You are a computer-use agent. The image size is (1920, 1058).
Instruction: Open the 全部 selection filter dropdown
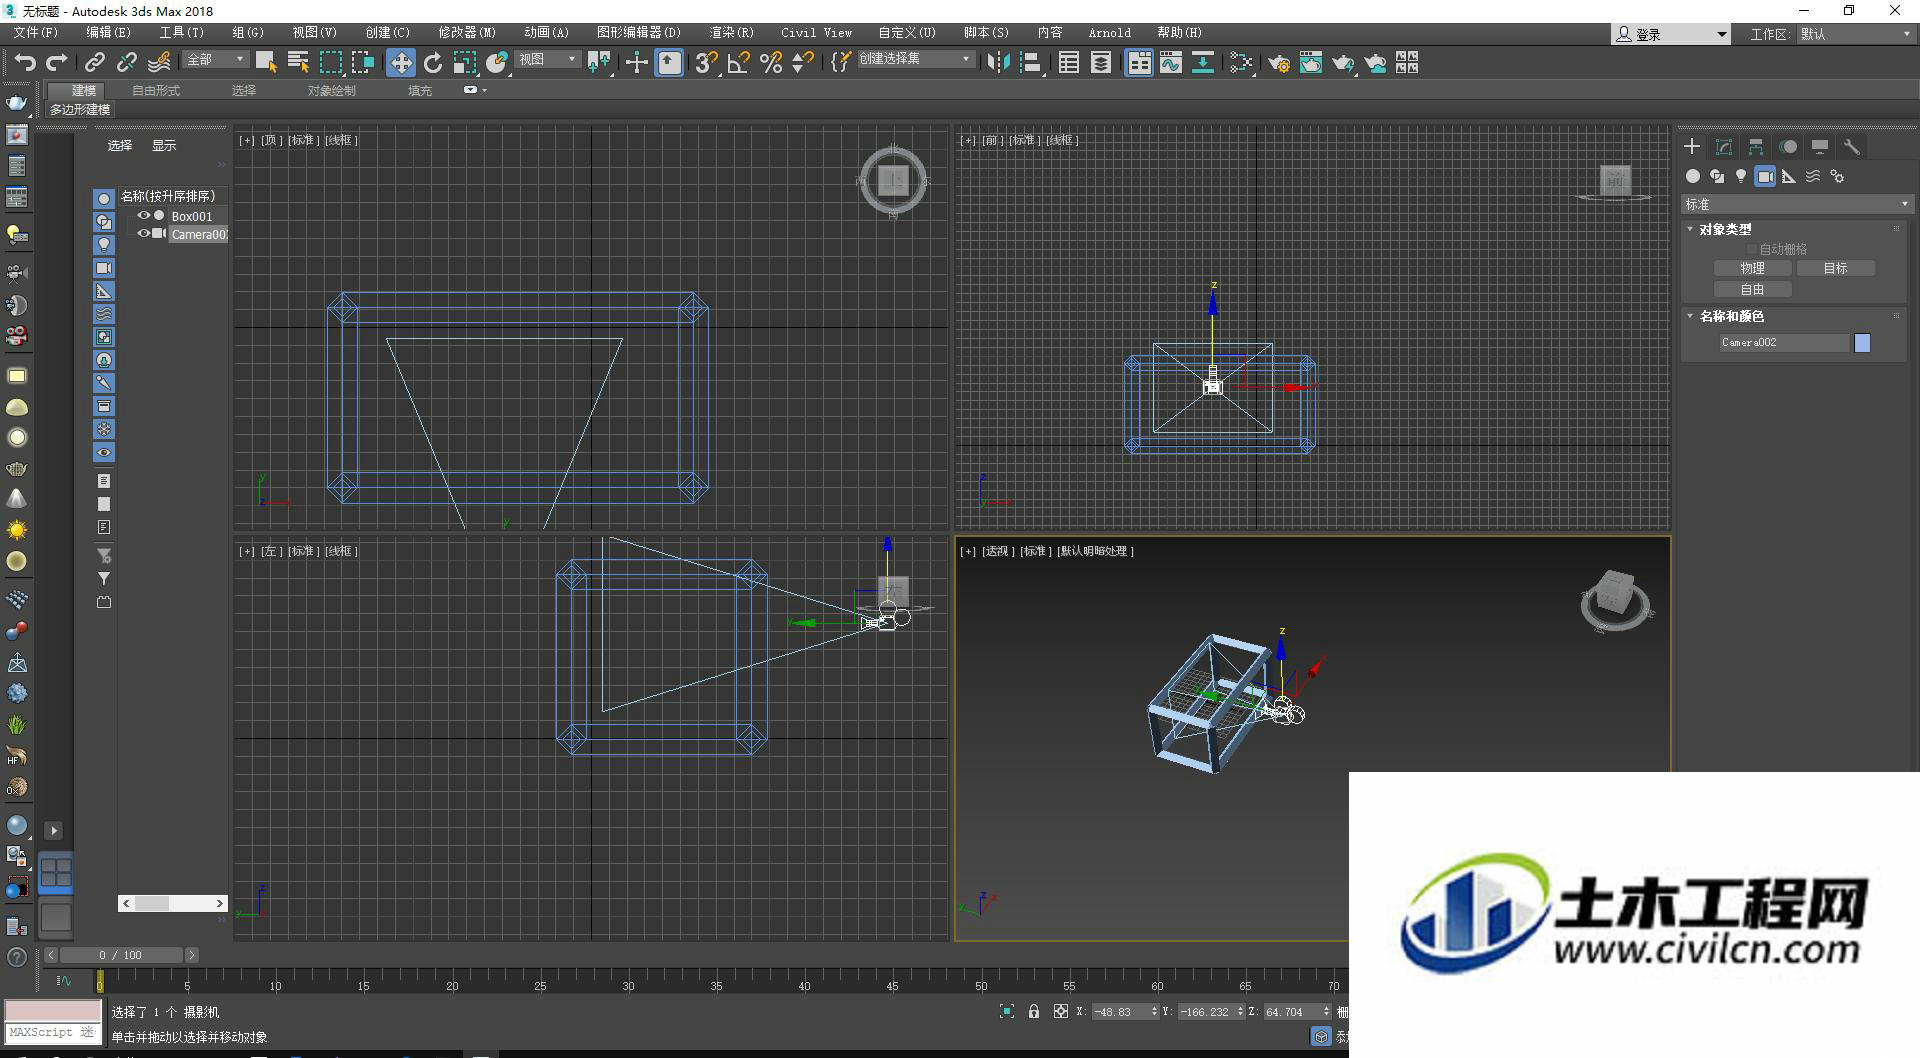tap(215, 60)
